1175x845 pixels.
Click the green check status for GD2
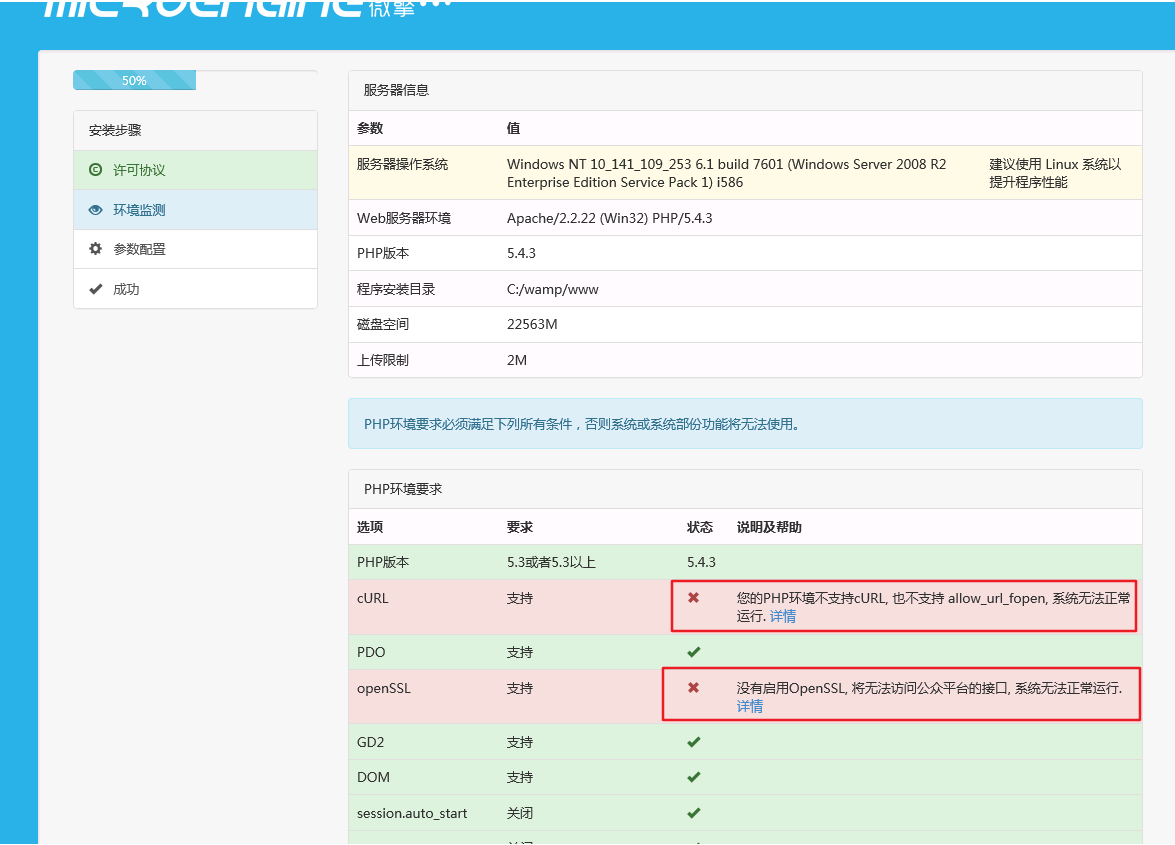click(694, 742)
